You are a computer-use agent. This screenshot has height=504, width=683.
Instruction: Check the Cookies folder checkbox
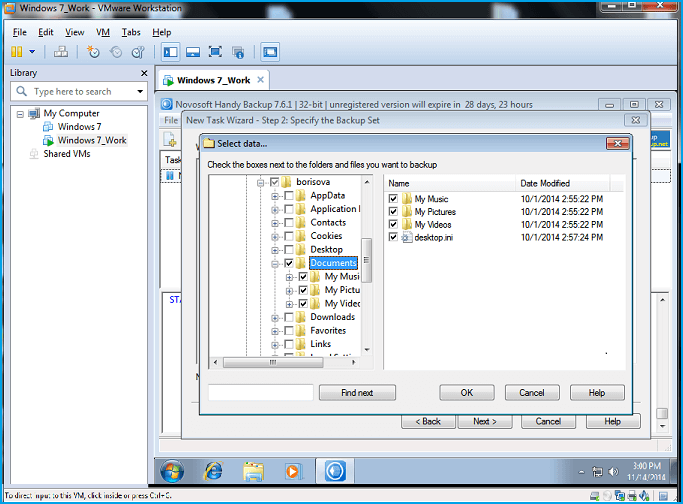289,236
